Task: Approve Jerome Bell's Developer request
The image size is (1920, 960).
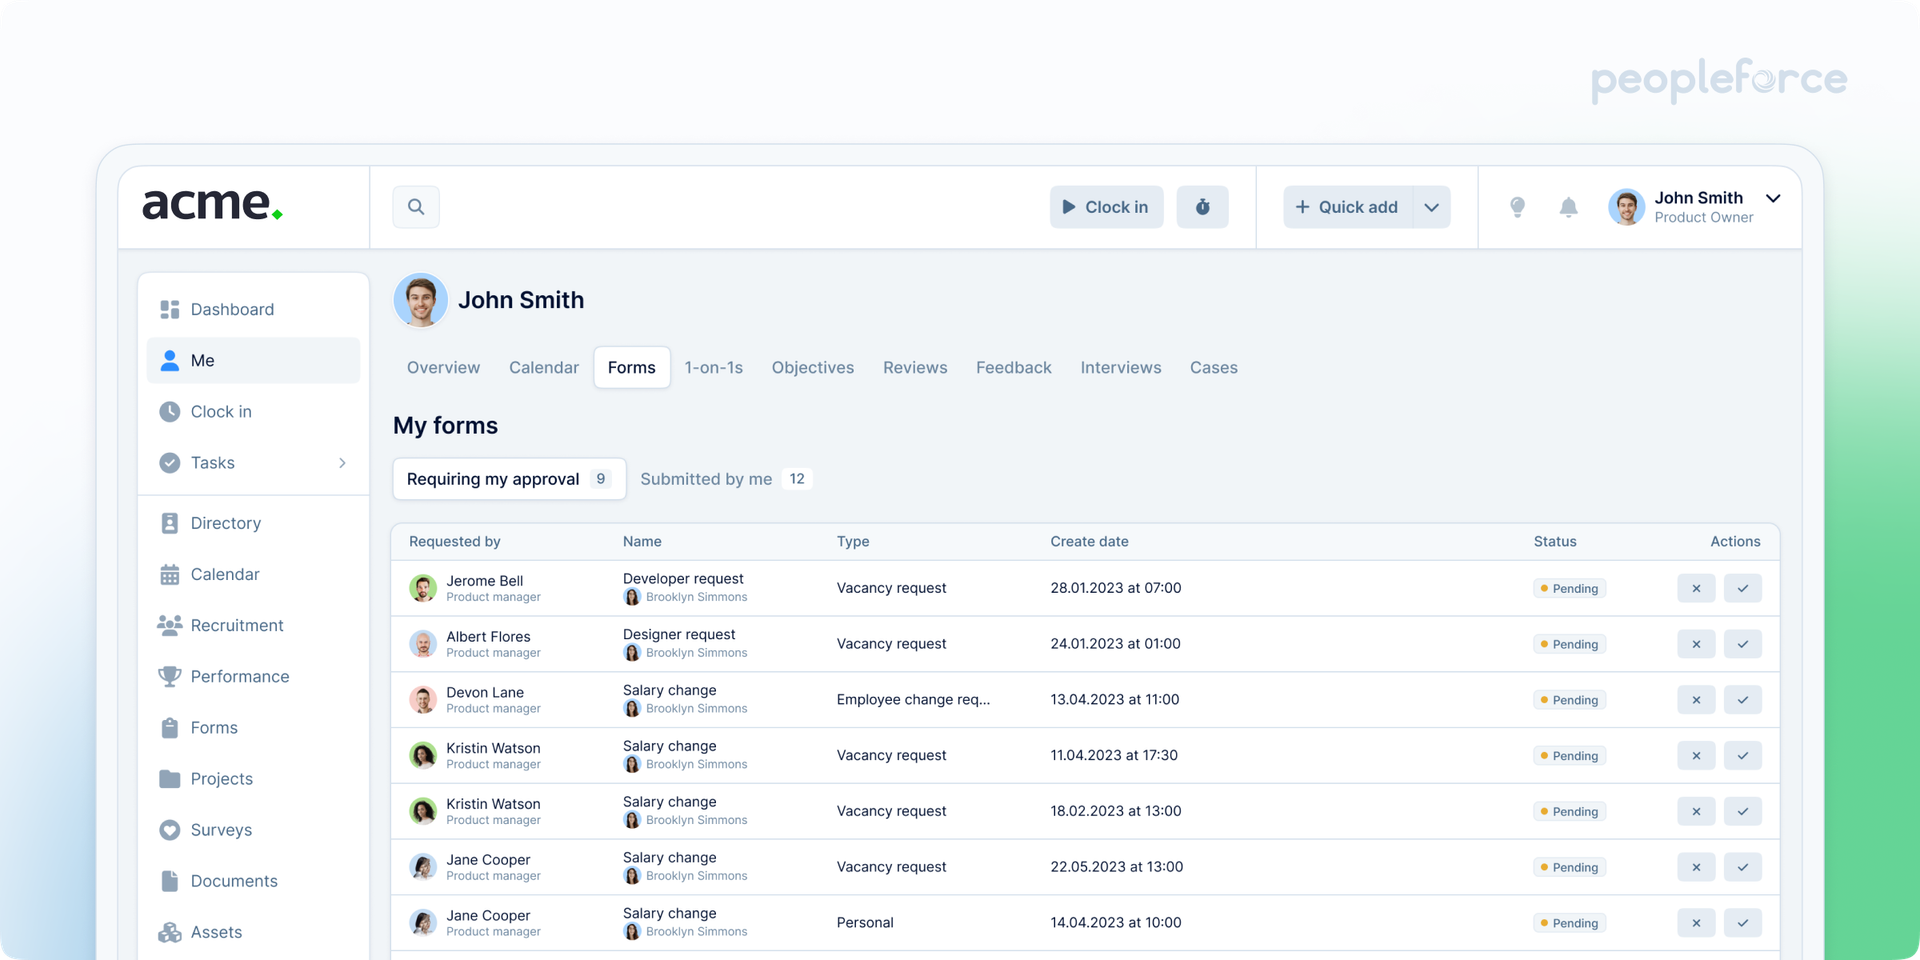Action: coord(1742,588)
